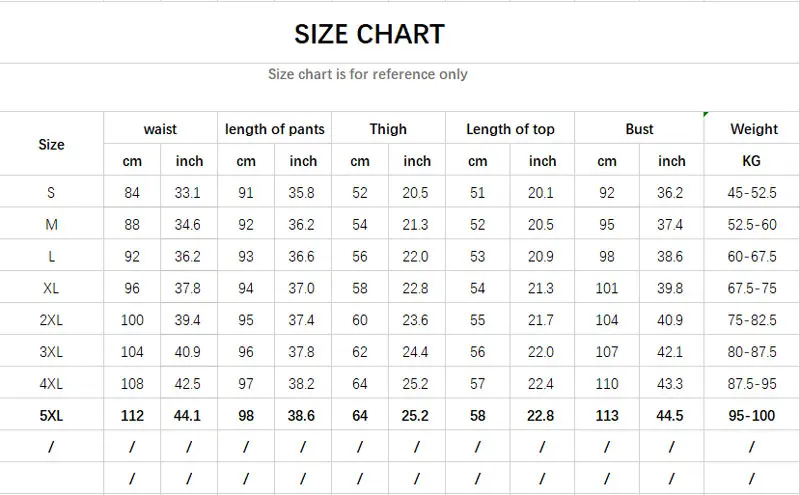Viewport: 800px width, 495px height.
Task: Select the length of pants header
Action: pyautogui.click(x=274, y=129)
